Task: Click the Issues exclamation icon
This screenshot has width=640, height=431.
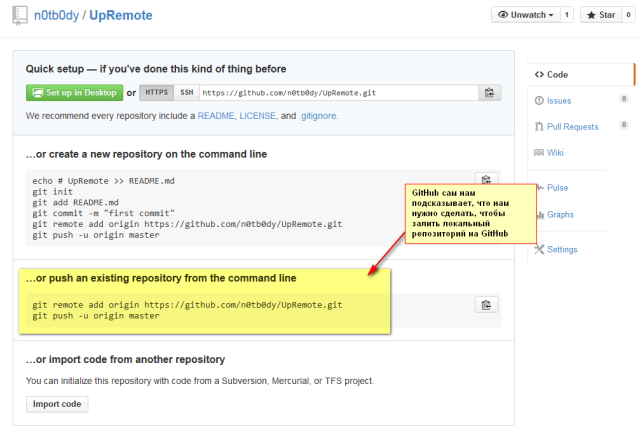Action: [539, 100]
